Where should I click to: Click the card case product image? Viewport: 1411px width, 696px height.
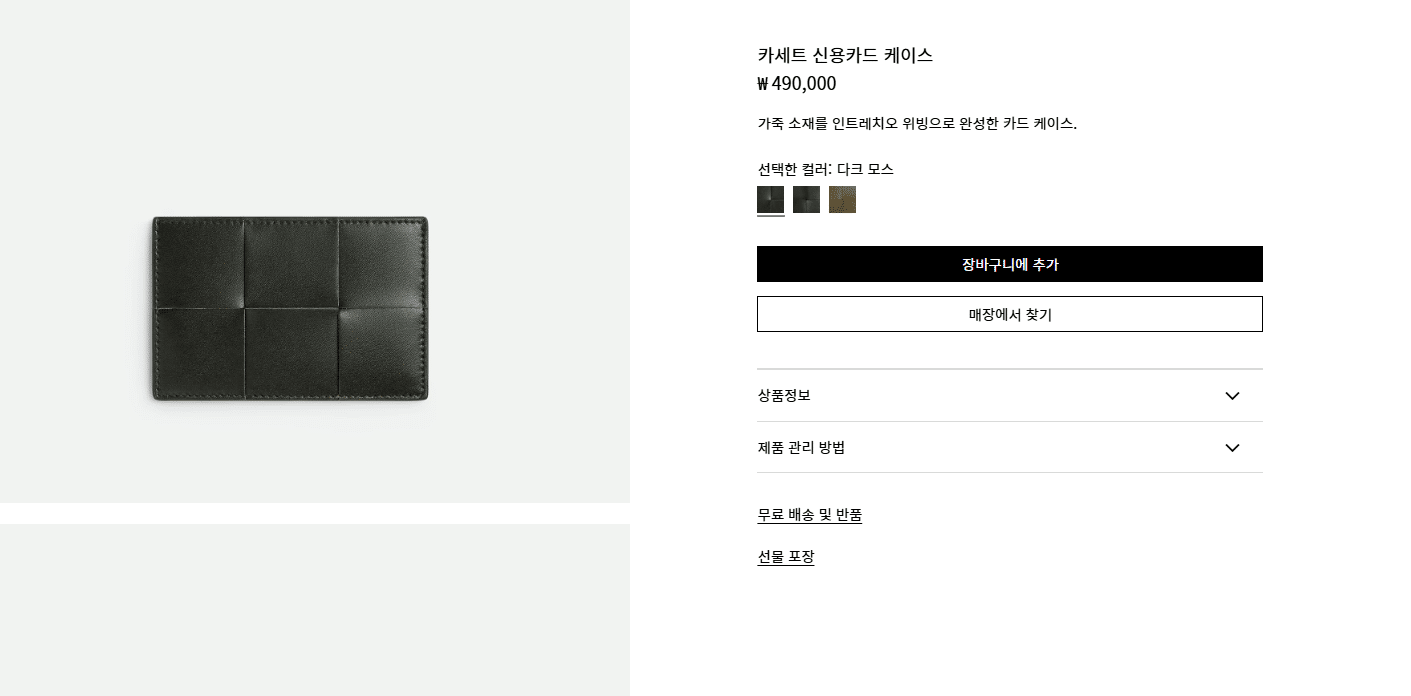click(290, 308)
